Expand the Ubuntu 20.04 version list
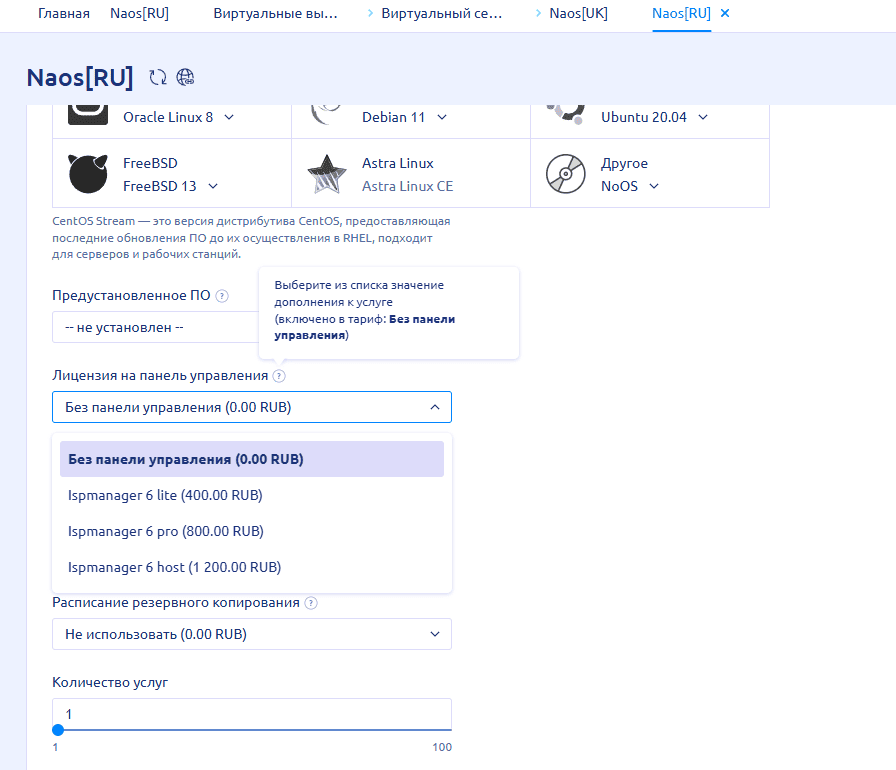 click(x=702, y=117)
